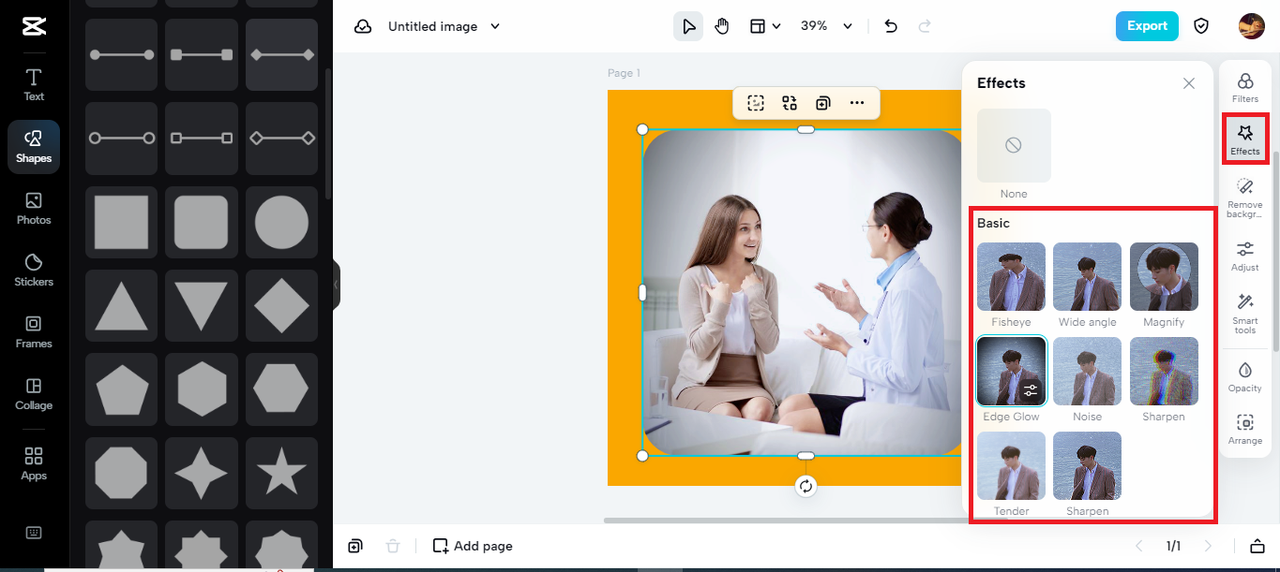Insert the octagon shape
The image size is (1280, 572).
point(121,474)
